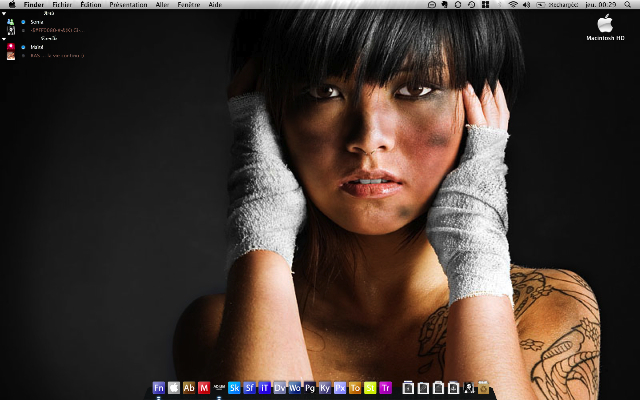Launch the Wo dock icon
This screenshot has height=400, width=640.
(295, 387)
